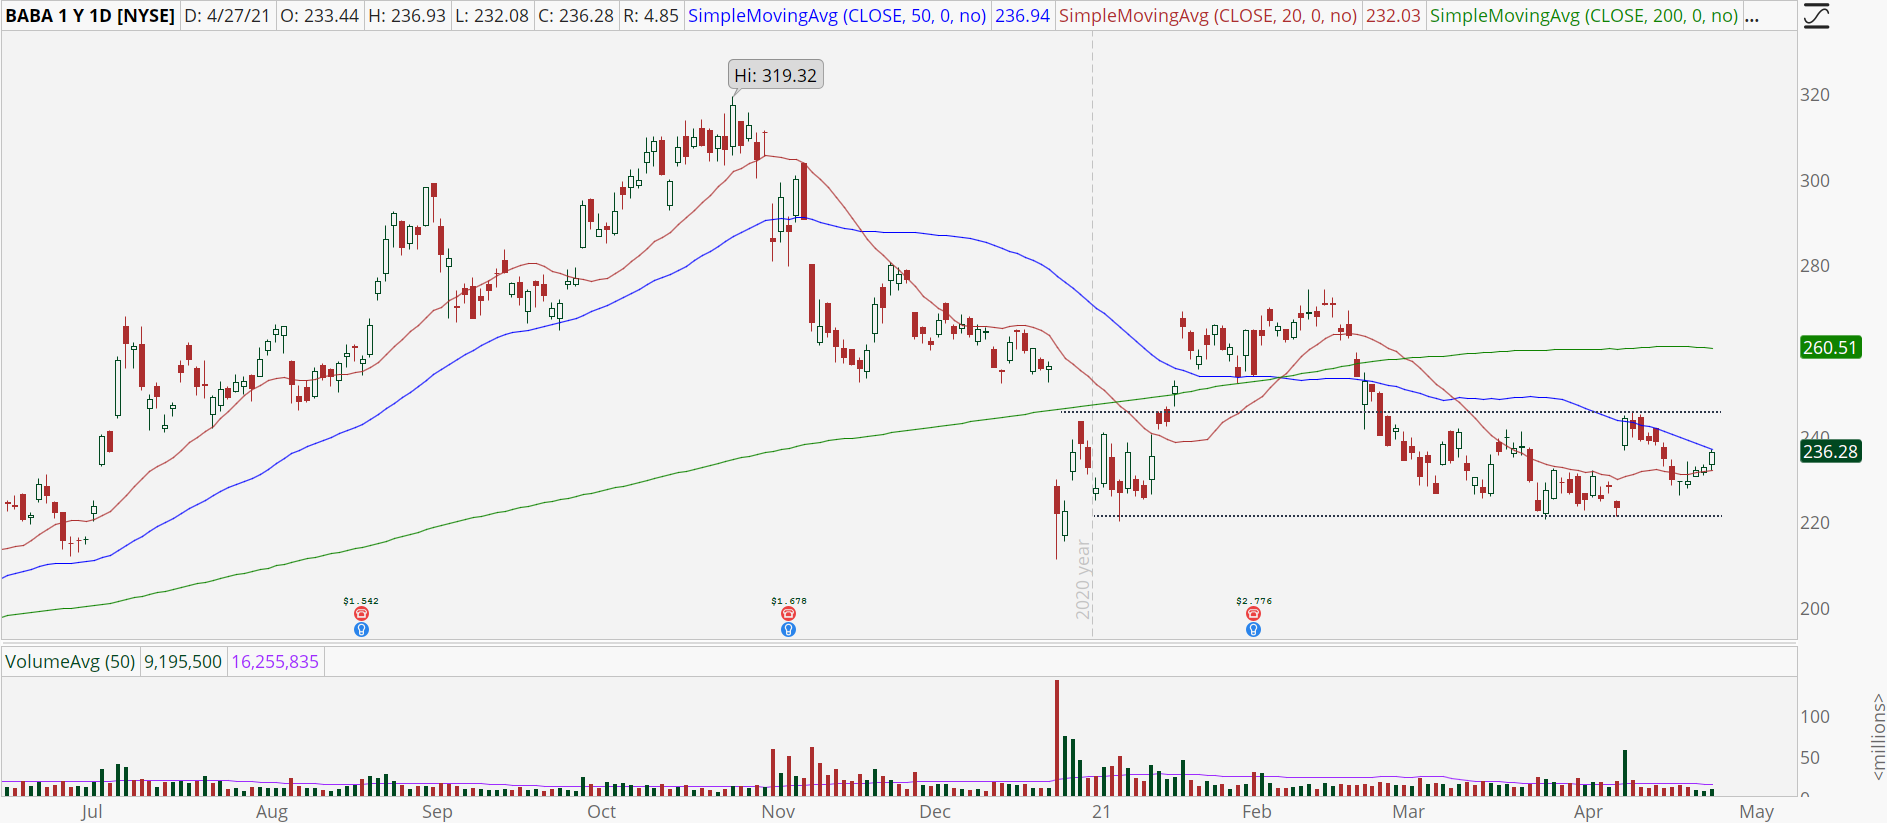Select the SimpleMovingAvg (CLOSE, 50, 0, no) label
Image resolution: width=1887 pixels, height=823 pixels.
point(837,16)
